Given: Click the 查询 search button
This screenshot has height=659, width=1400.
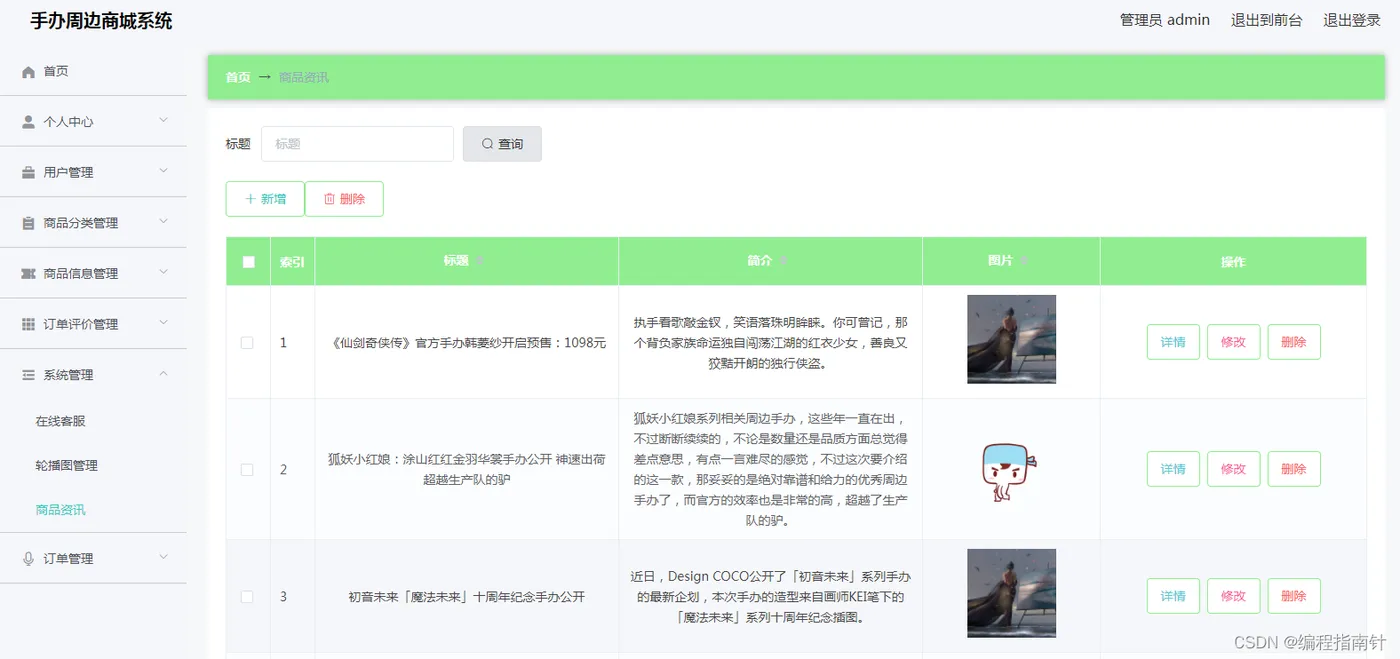Looking at the screenshot, I should click(502, 144).
